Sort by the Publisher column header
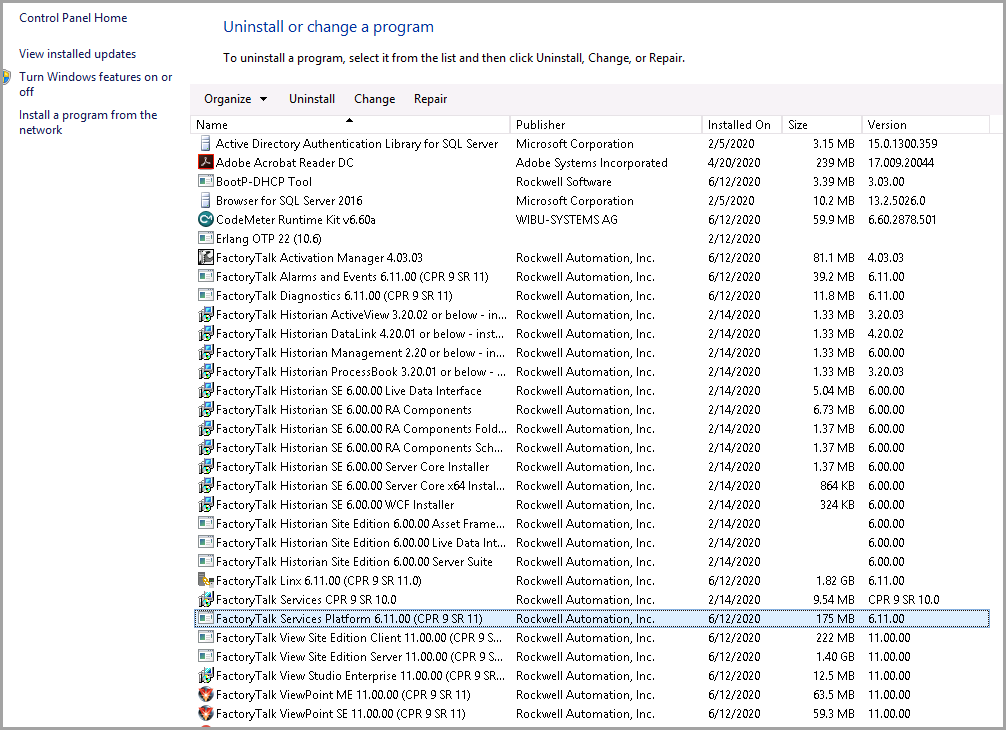This screenshot has width=1006, height=730. (606, 124)
